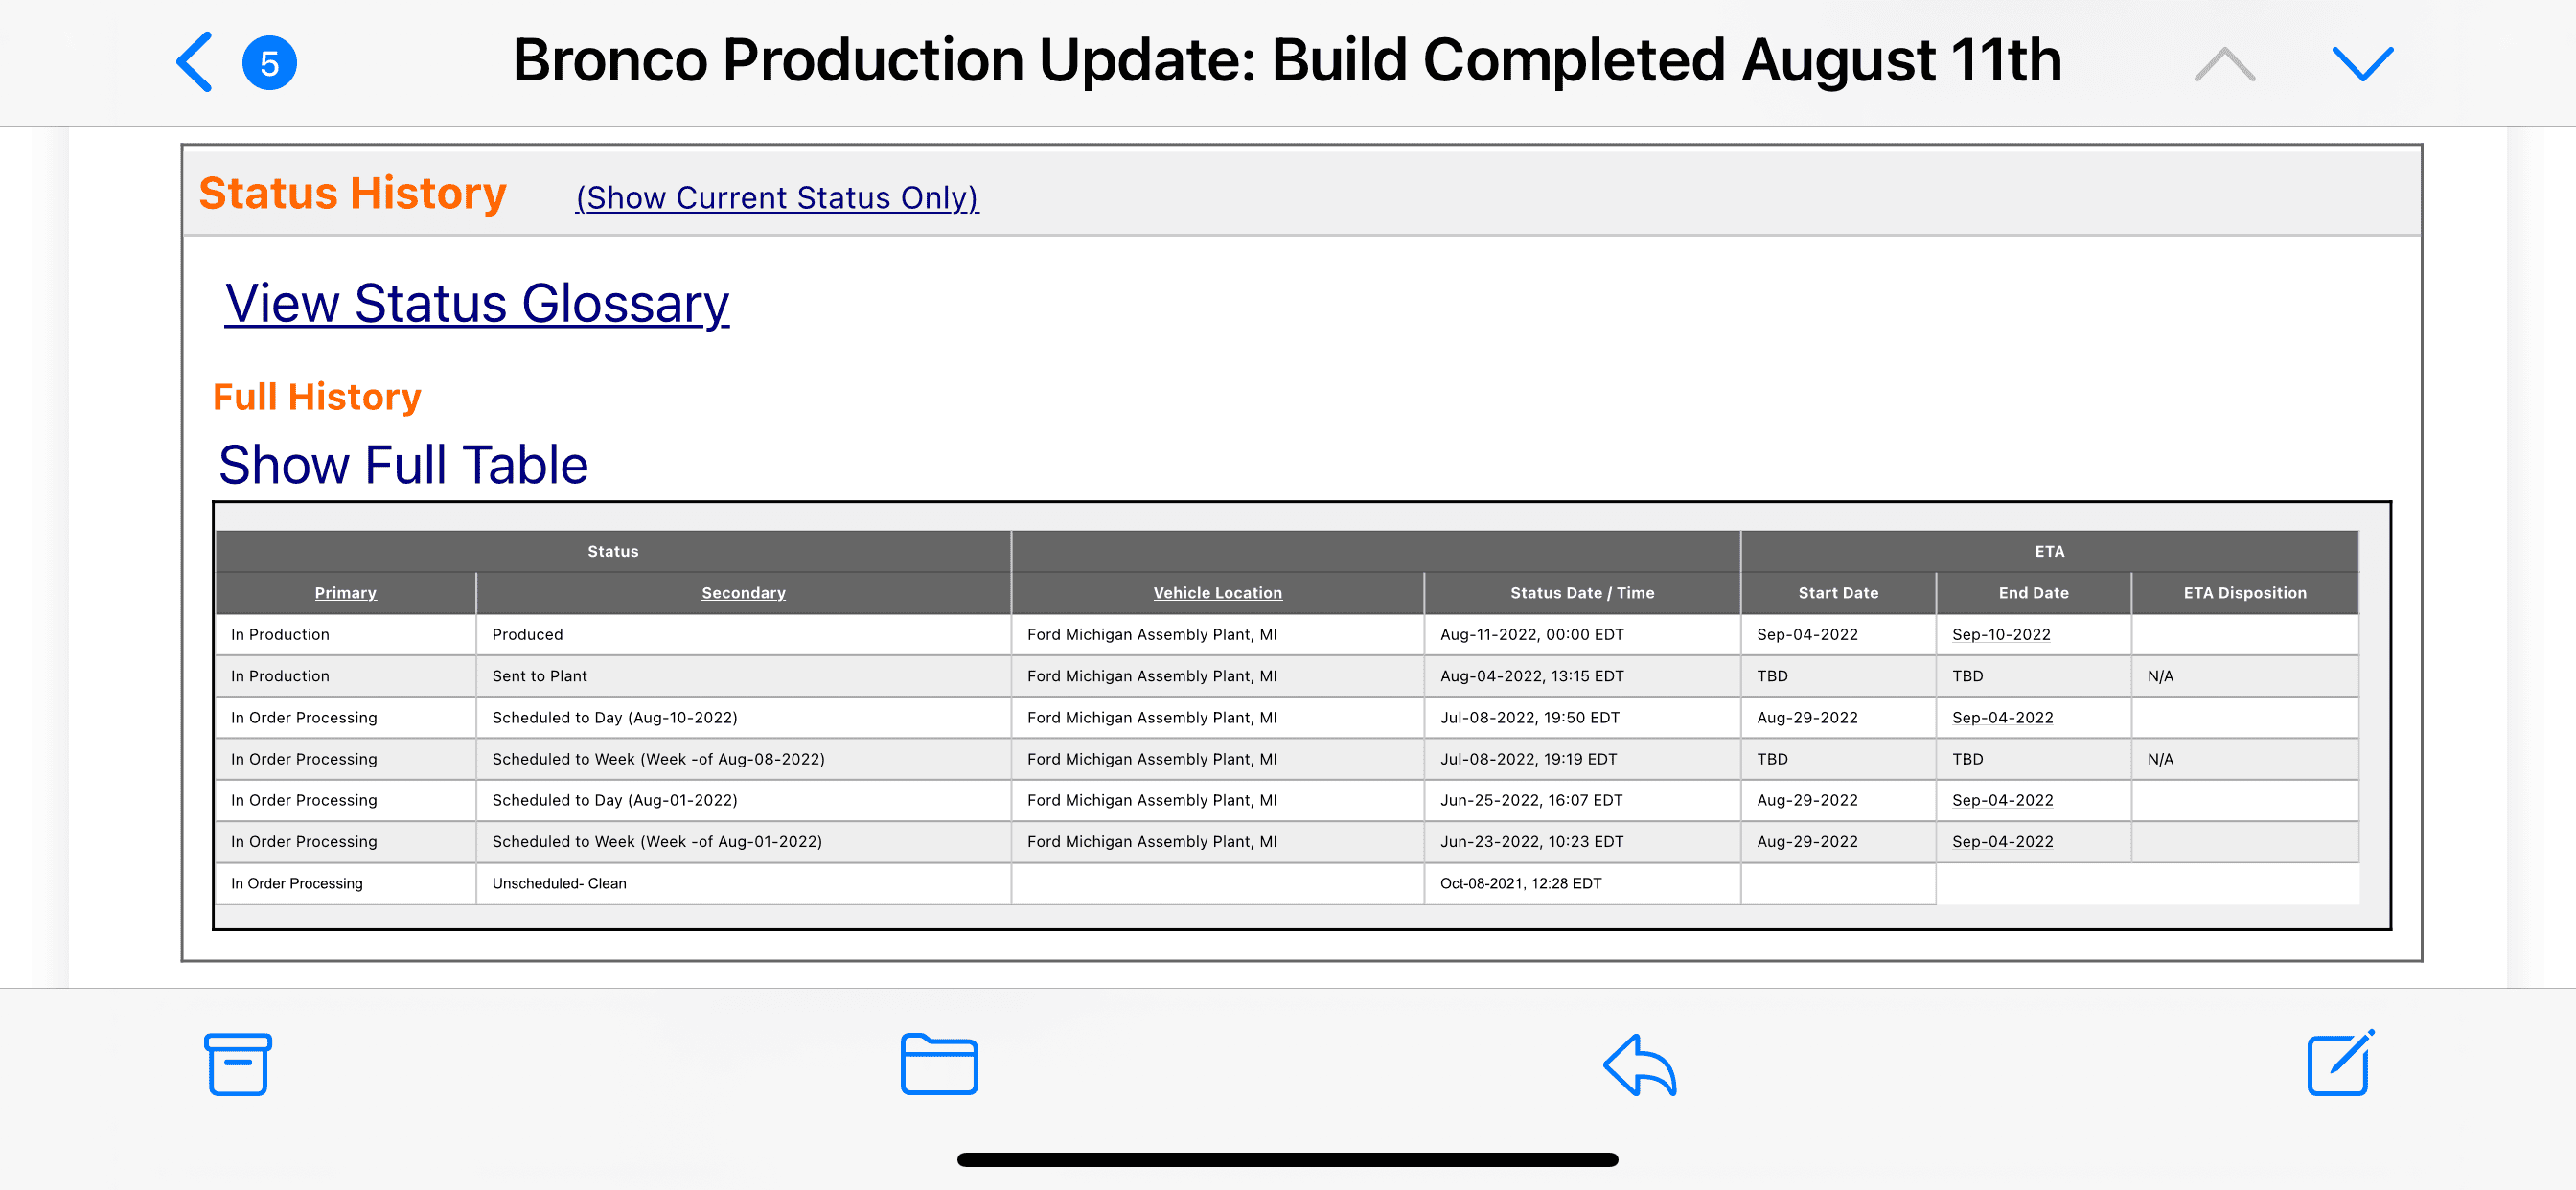Tap the email subject title
Viewport: 2576px width, 1190px height.
(1287, 60)
